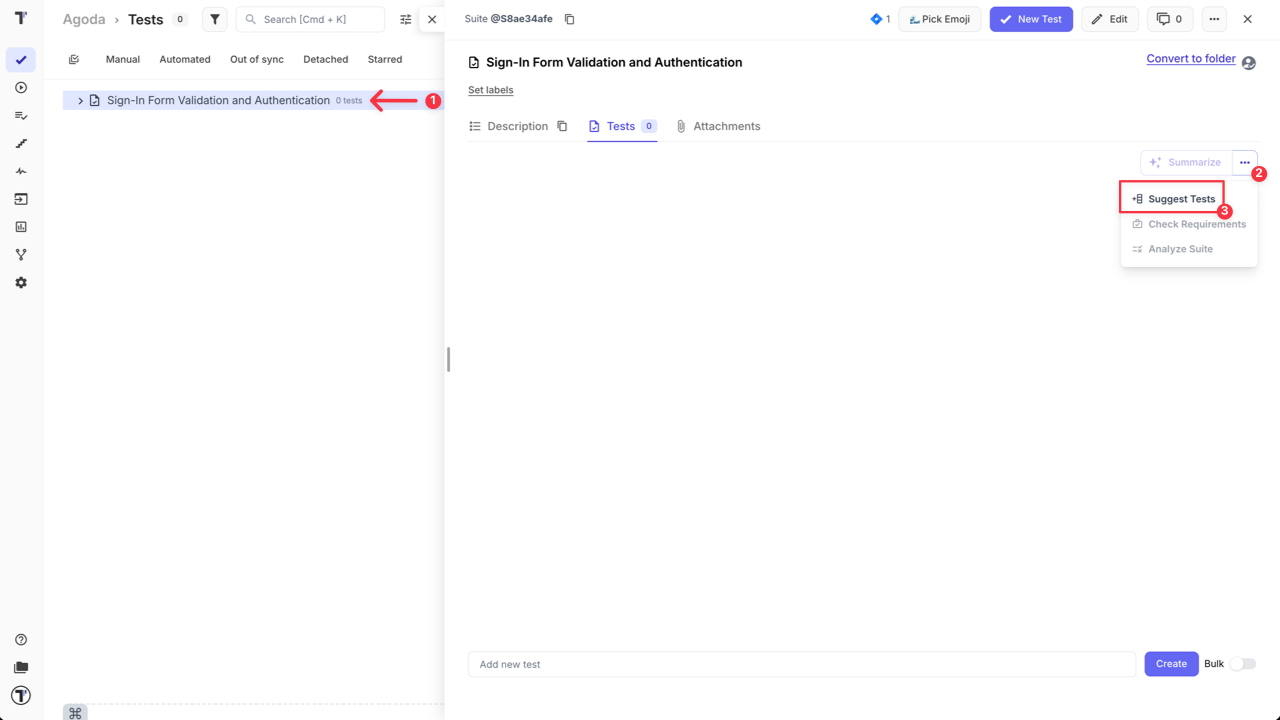Copy the suite ID with the copy icon
Image resolution: width=1280 pixels, height=720 pixels.
click(569, 18)
